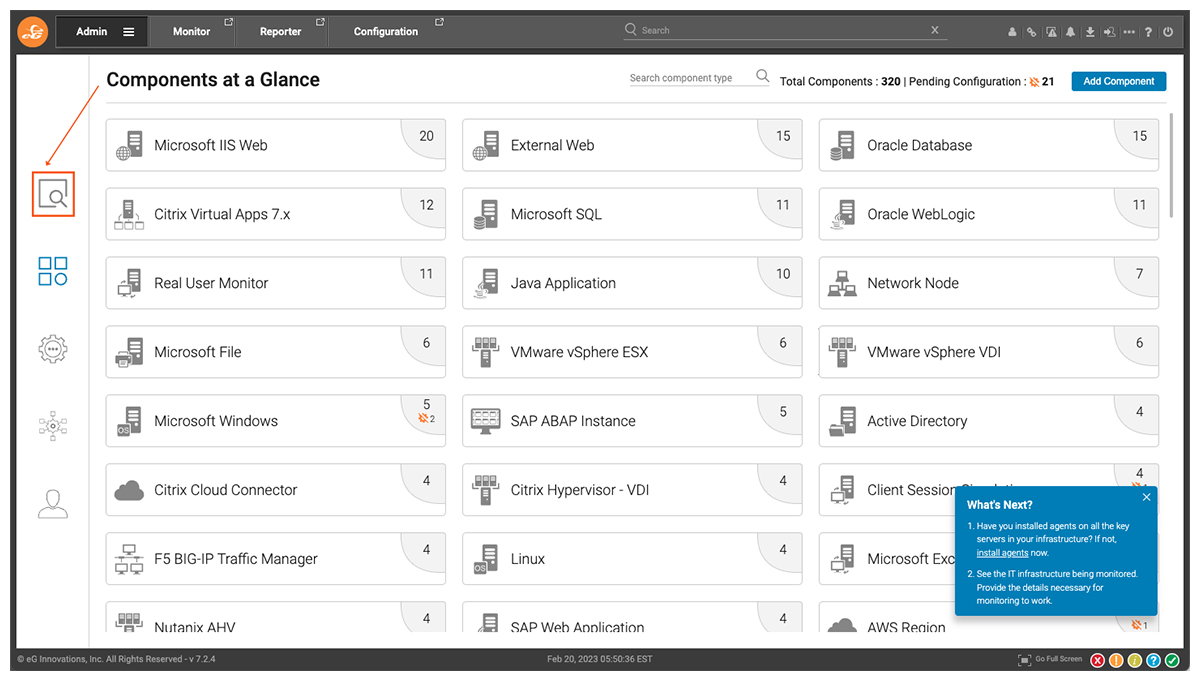Viewport: 1200px width, 681px height.
Task: Click the F5 BIG-IP network icon
Action: 129,560
